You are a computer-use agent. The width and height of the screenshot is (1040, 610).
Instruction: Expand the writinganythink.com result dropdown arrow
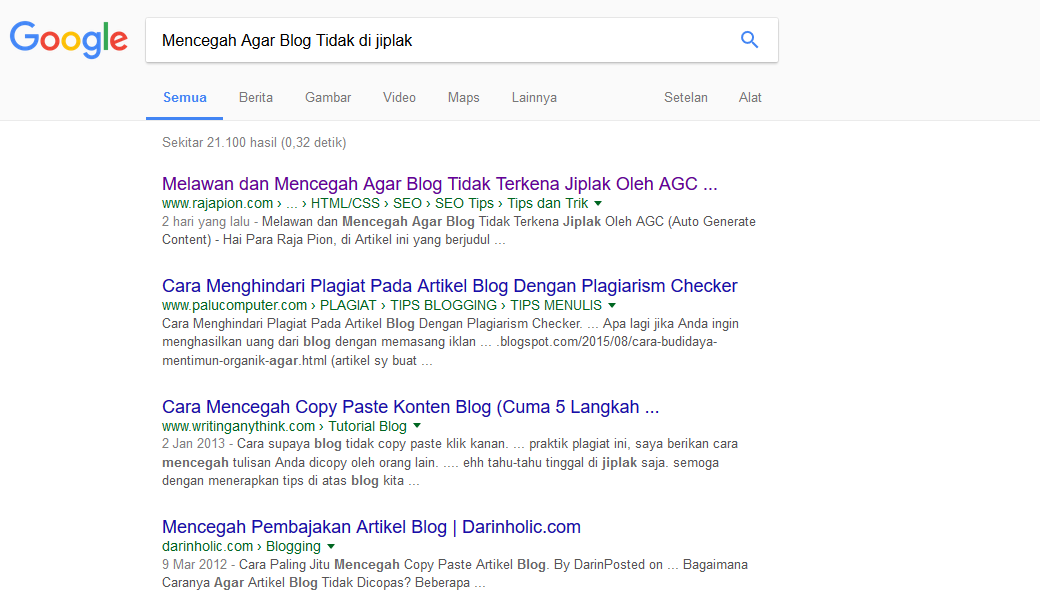pyautogui.click(x=417, y=426)
